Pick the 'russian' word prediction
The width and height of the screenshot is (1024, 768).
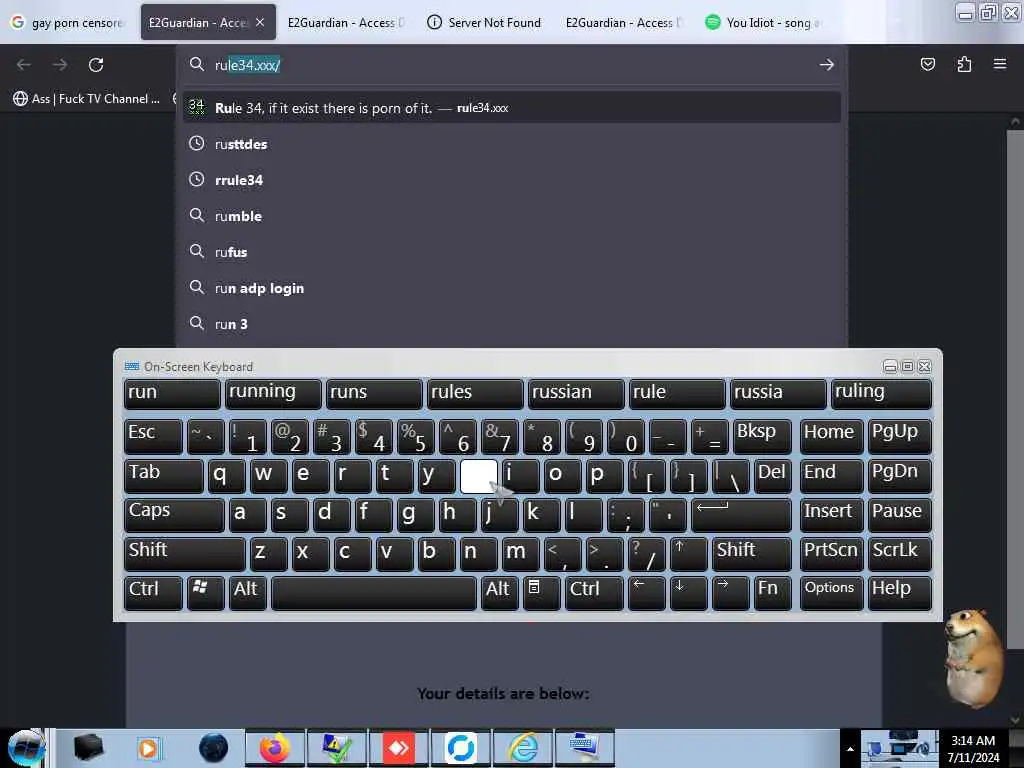576,393
